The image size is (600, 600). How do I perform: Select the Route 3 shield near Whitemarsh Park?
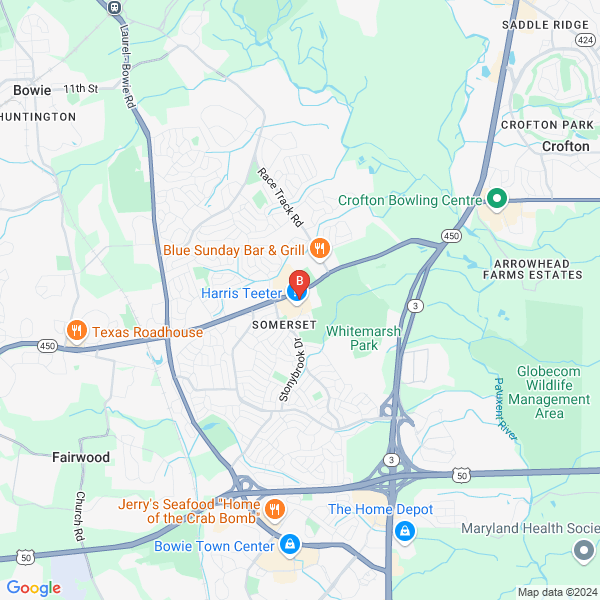tap(415, 306)
